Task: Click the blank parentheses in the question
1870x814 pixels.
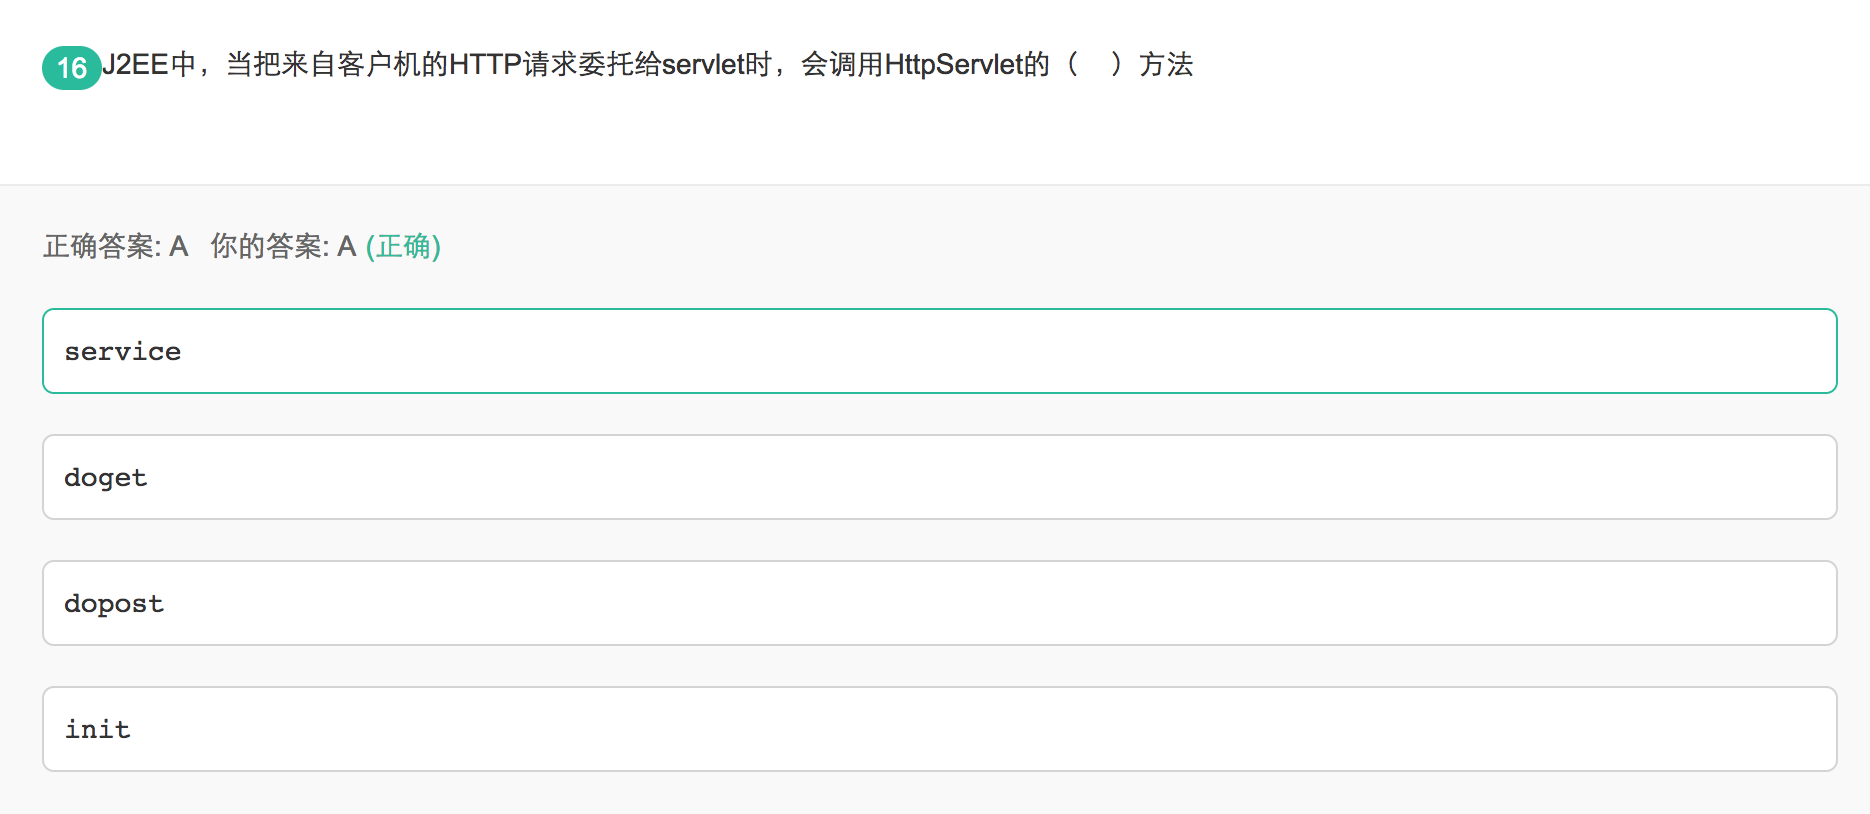Action: 1094,65
